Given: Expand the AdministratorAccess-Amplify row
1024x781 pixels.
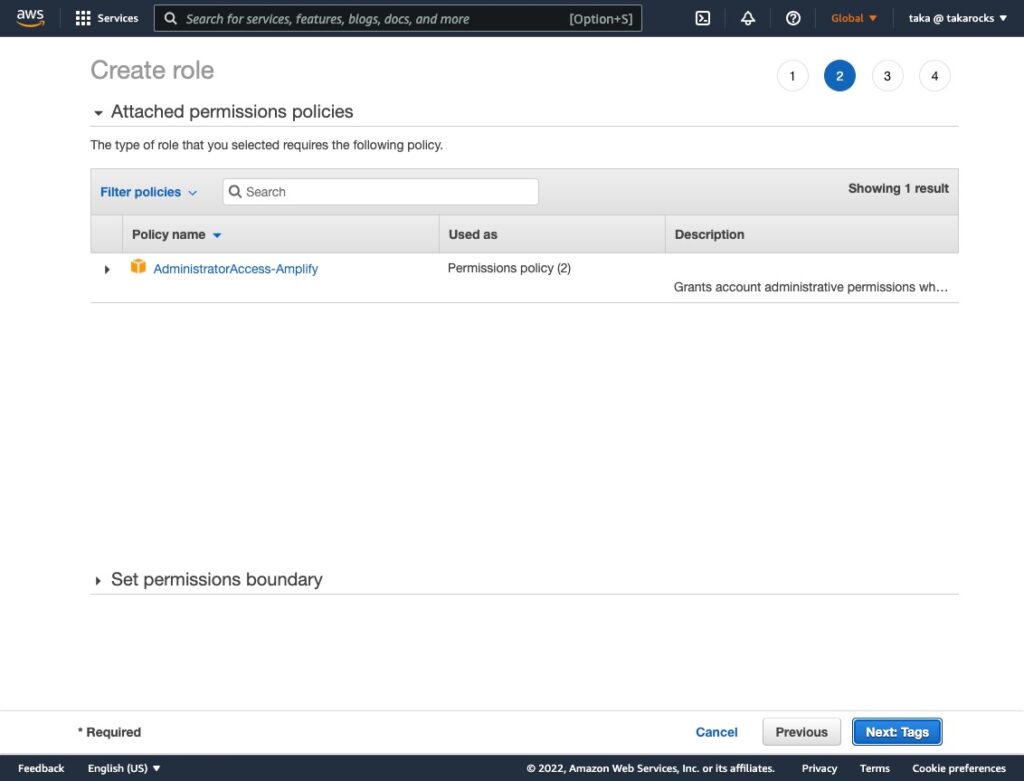Looking at the screenshot, I should [x=107, y=269].
